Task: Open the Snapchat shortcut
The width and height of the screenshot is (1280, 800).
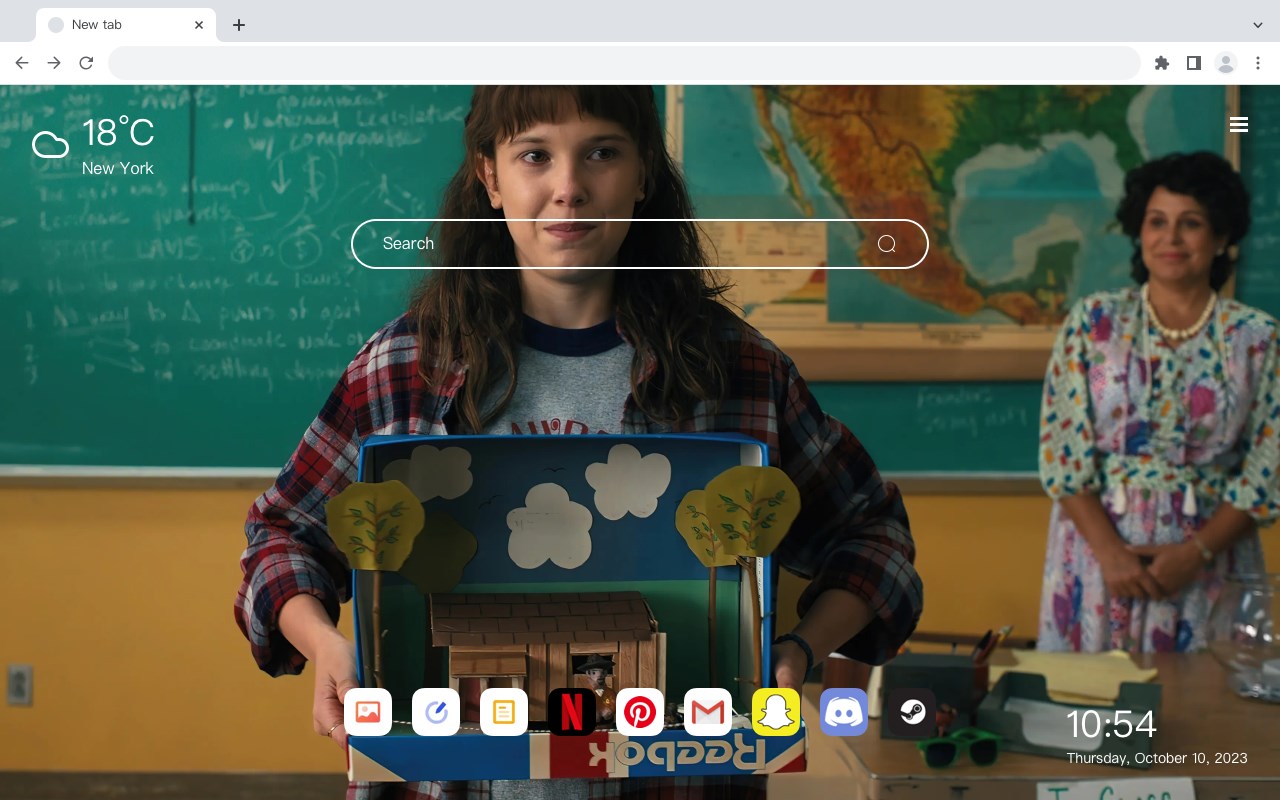Action: click(x=776, y=712)
